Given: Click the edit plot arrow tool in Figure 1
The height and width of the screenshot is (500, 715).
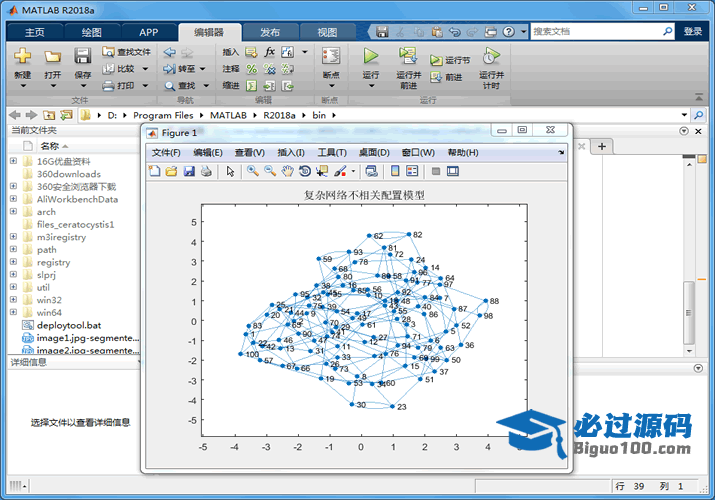Looking at the screenshot, I should coord(230,171).
